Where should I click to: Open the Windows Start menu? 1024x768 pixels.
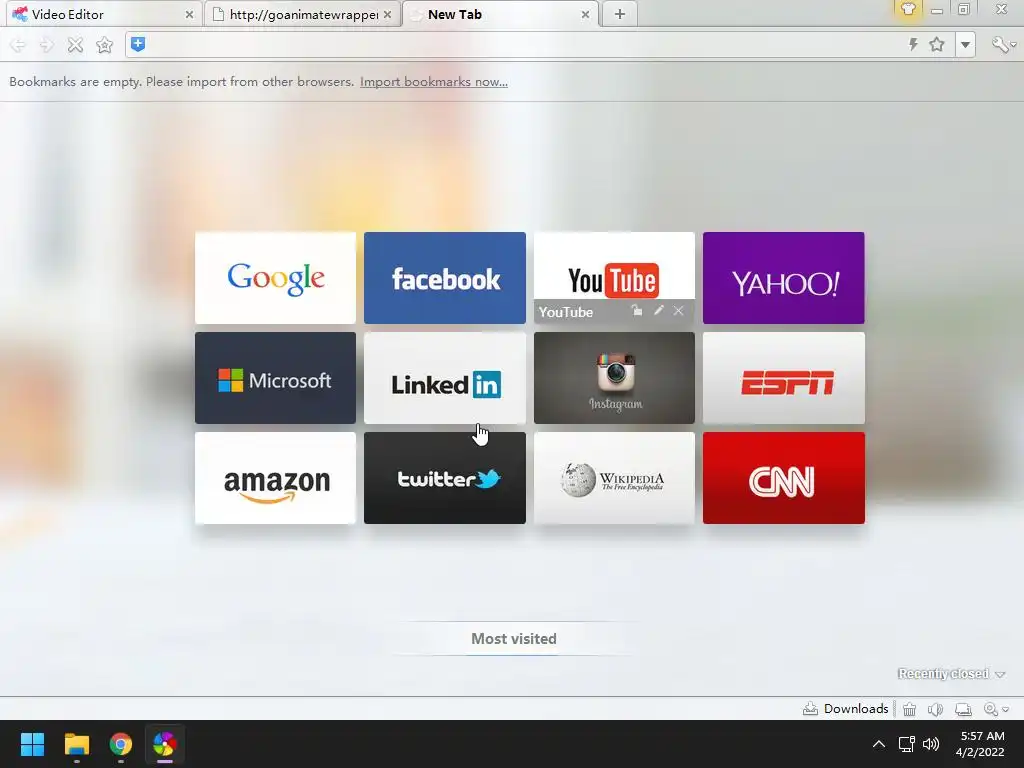click(x=32, y=744)
